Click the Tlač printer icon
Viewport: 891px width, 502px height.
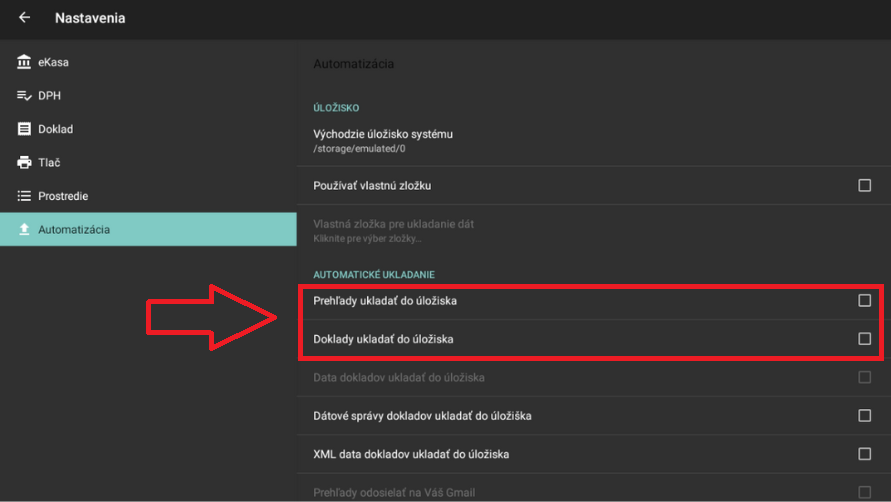coord(24,162)
